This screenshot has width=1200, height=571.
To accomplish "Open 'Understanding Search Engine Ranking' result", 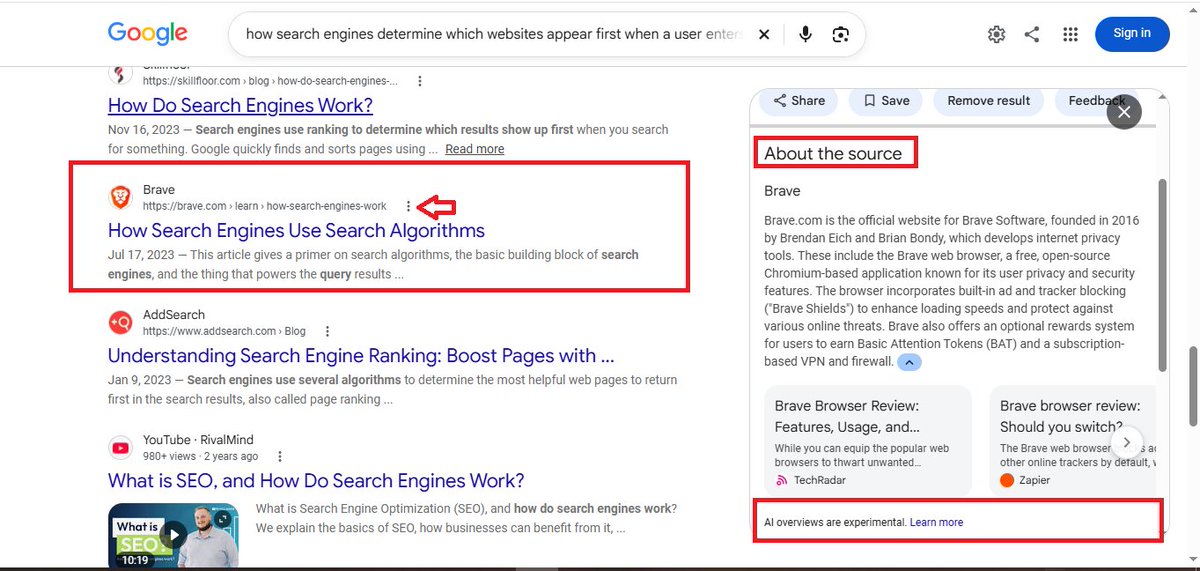I will [361, 355].
